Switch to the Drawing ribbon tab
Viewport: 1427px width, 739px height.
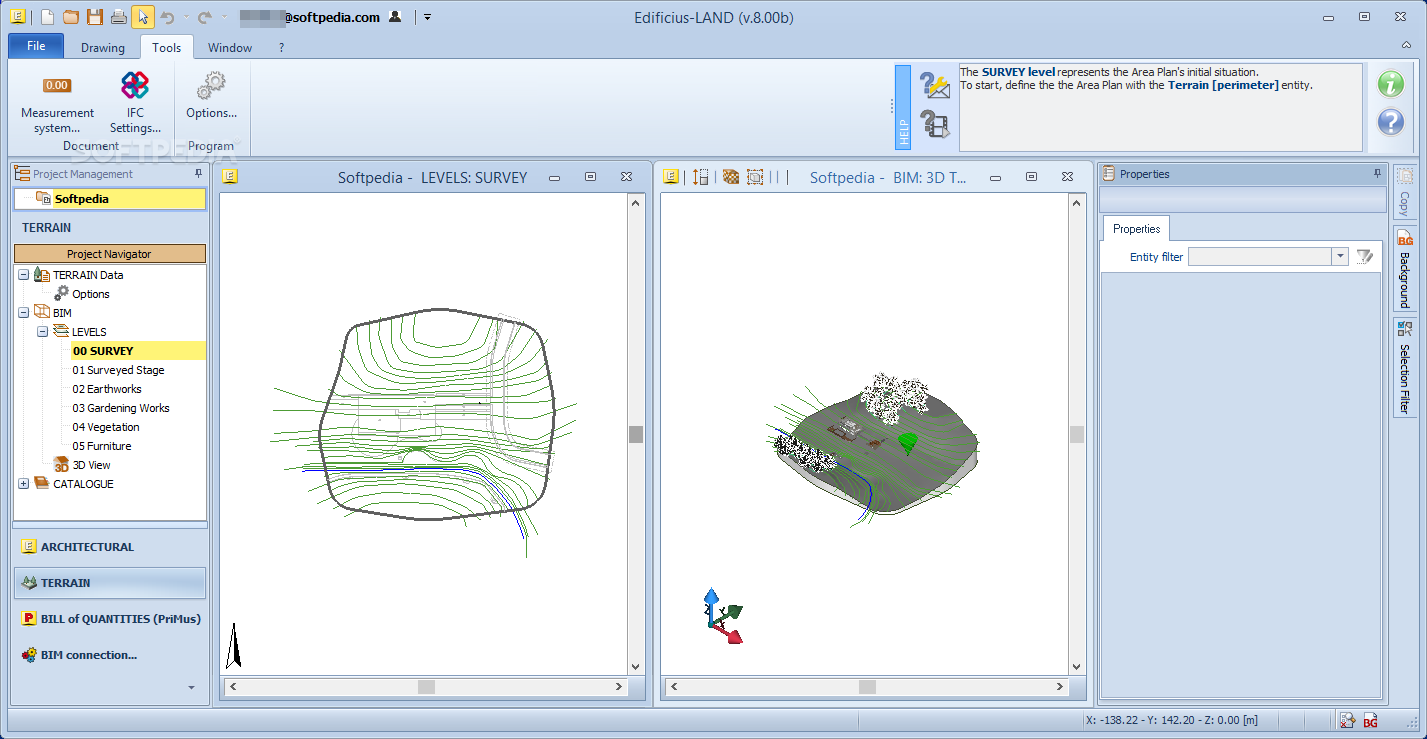pos(103,47)
